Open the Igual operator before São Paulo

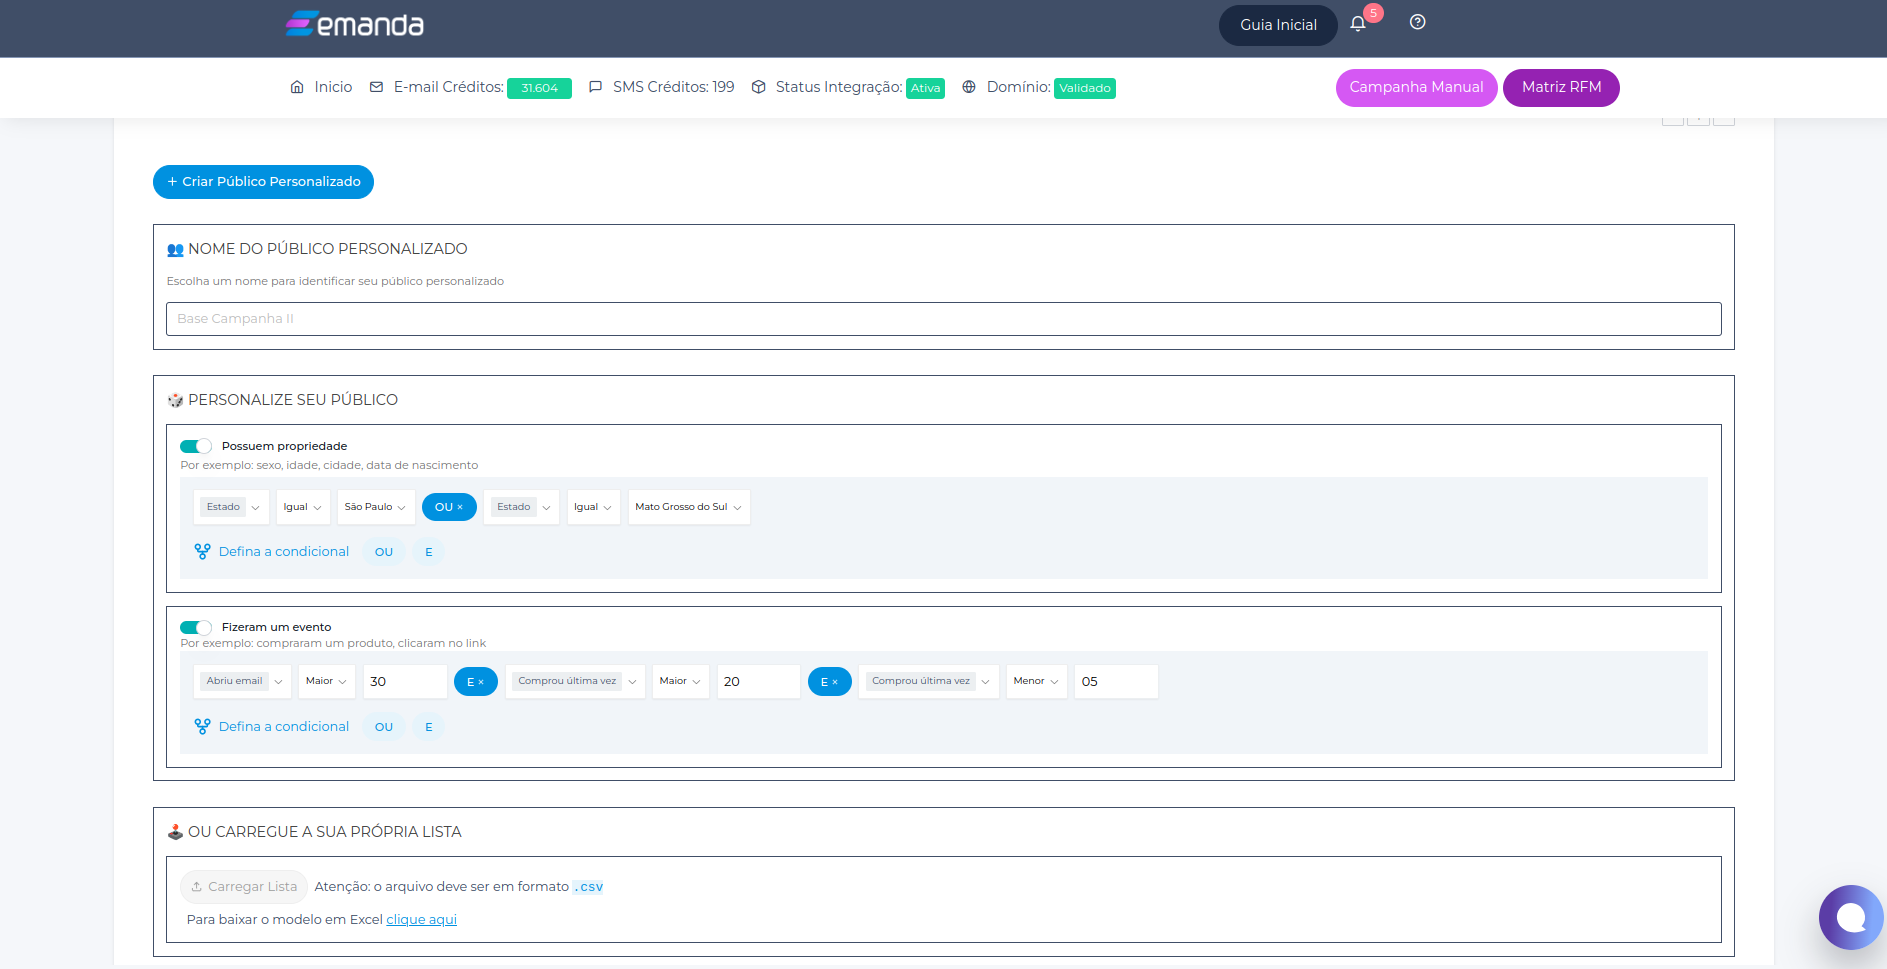coord(303,507)
